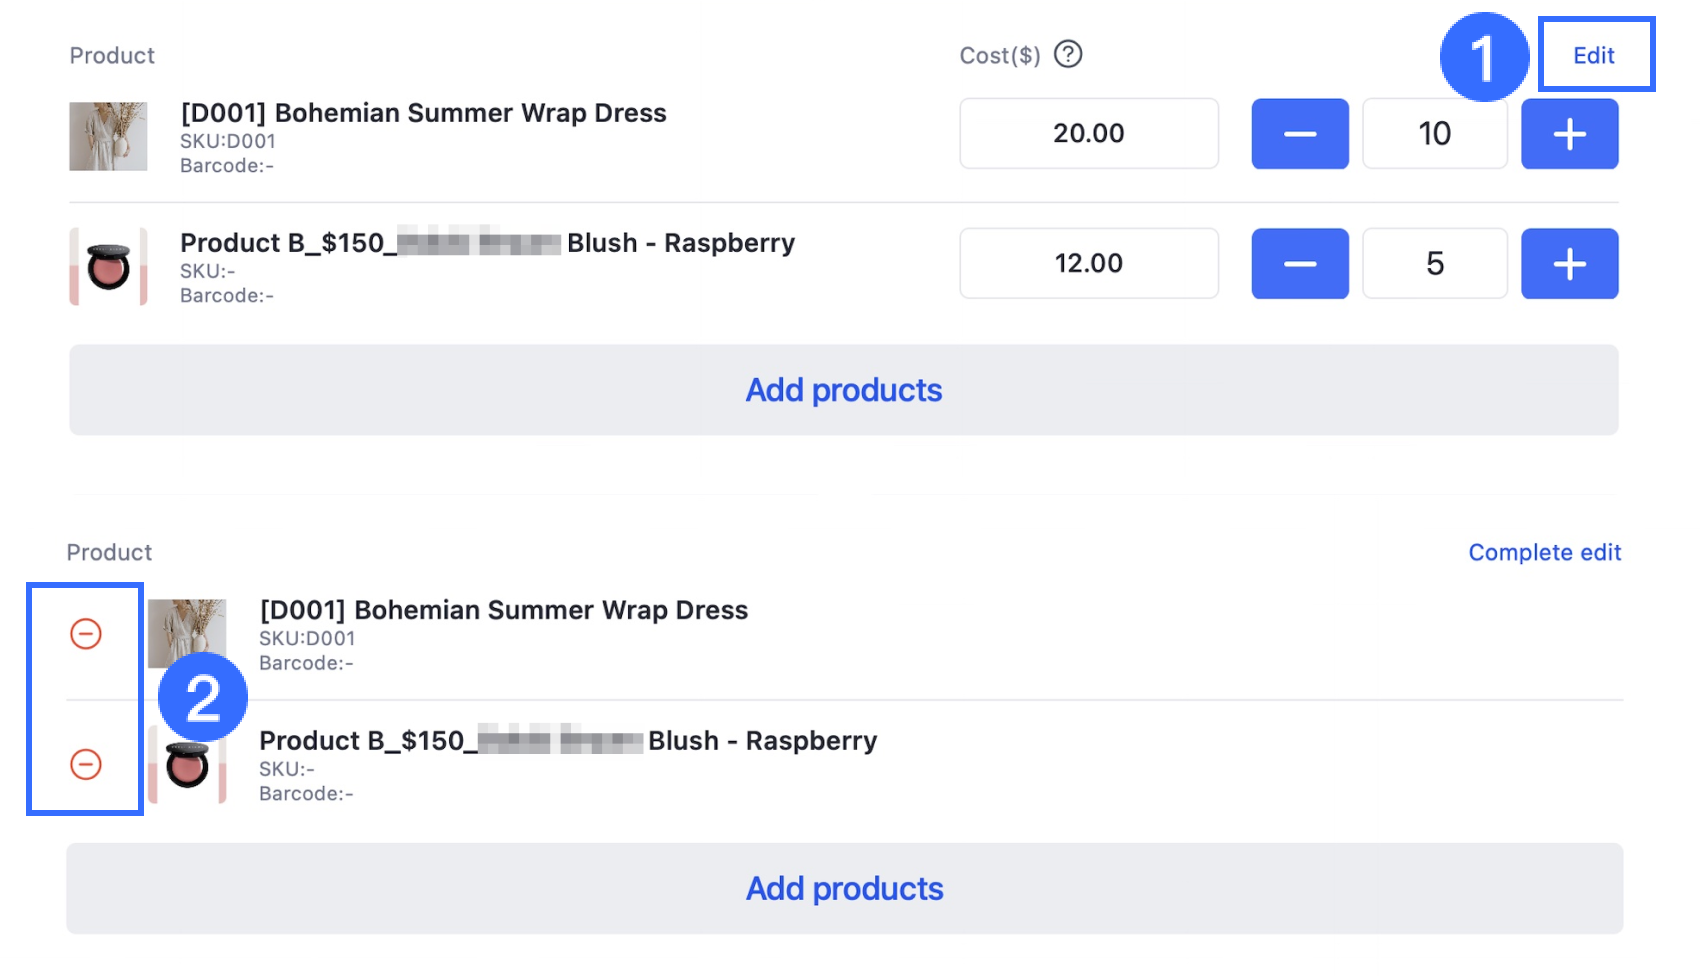Click the quantity field showing 5

coord(1434,264)
